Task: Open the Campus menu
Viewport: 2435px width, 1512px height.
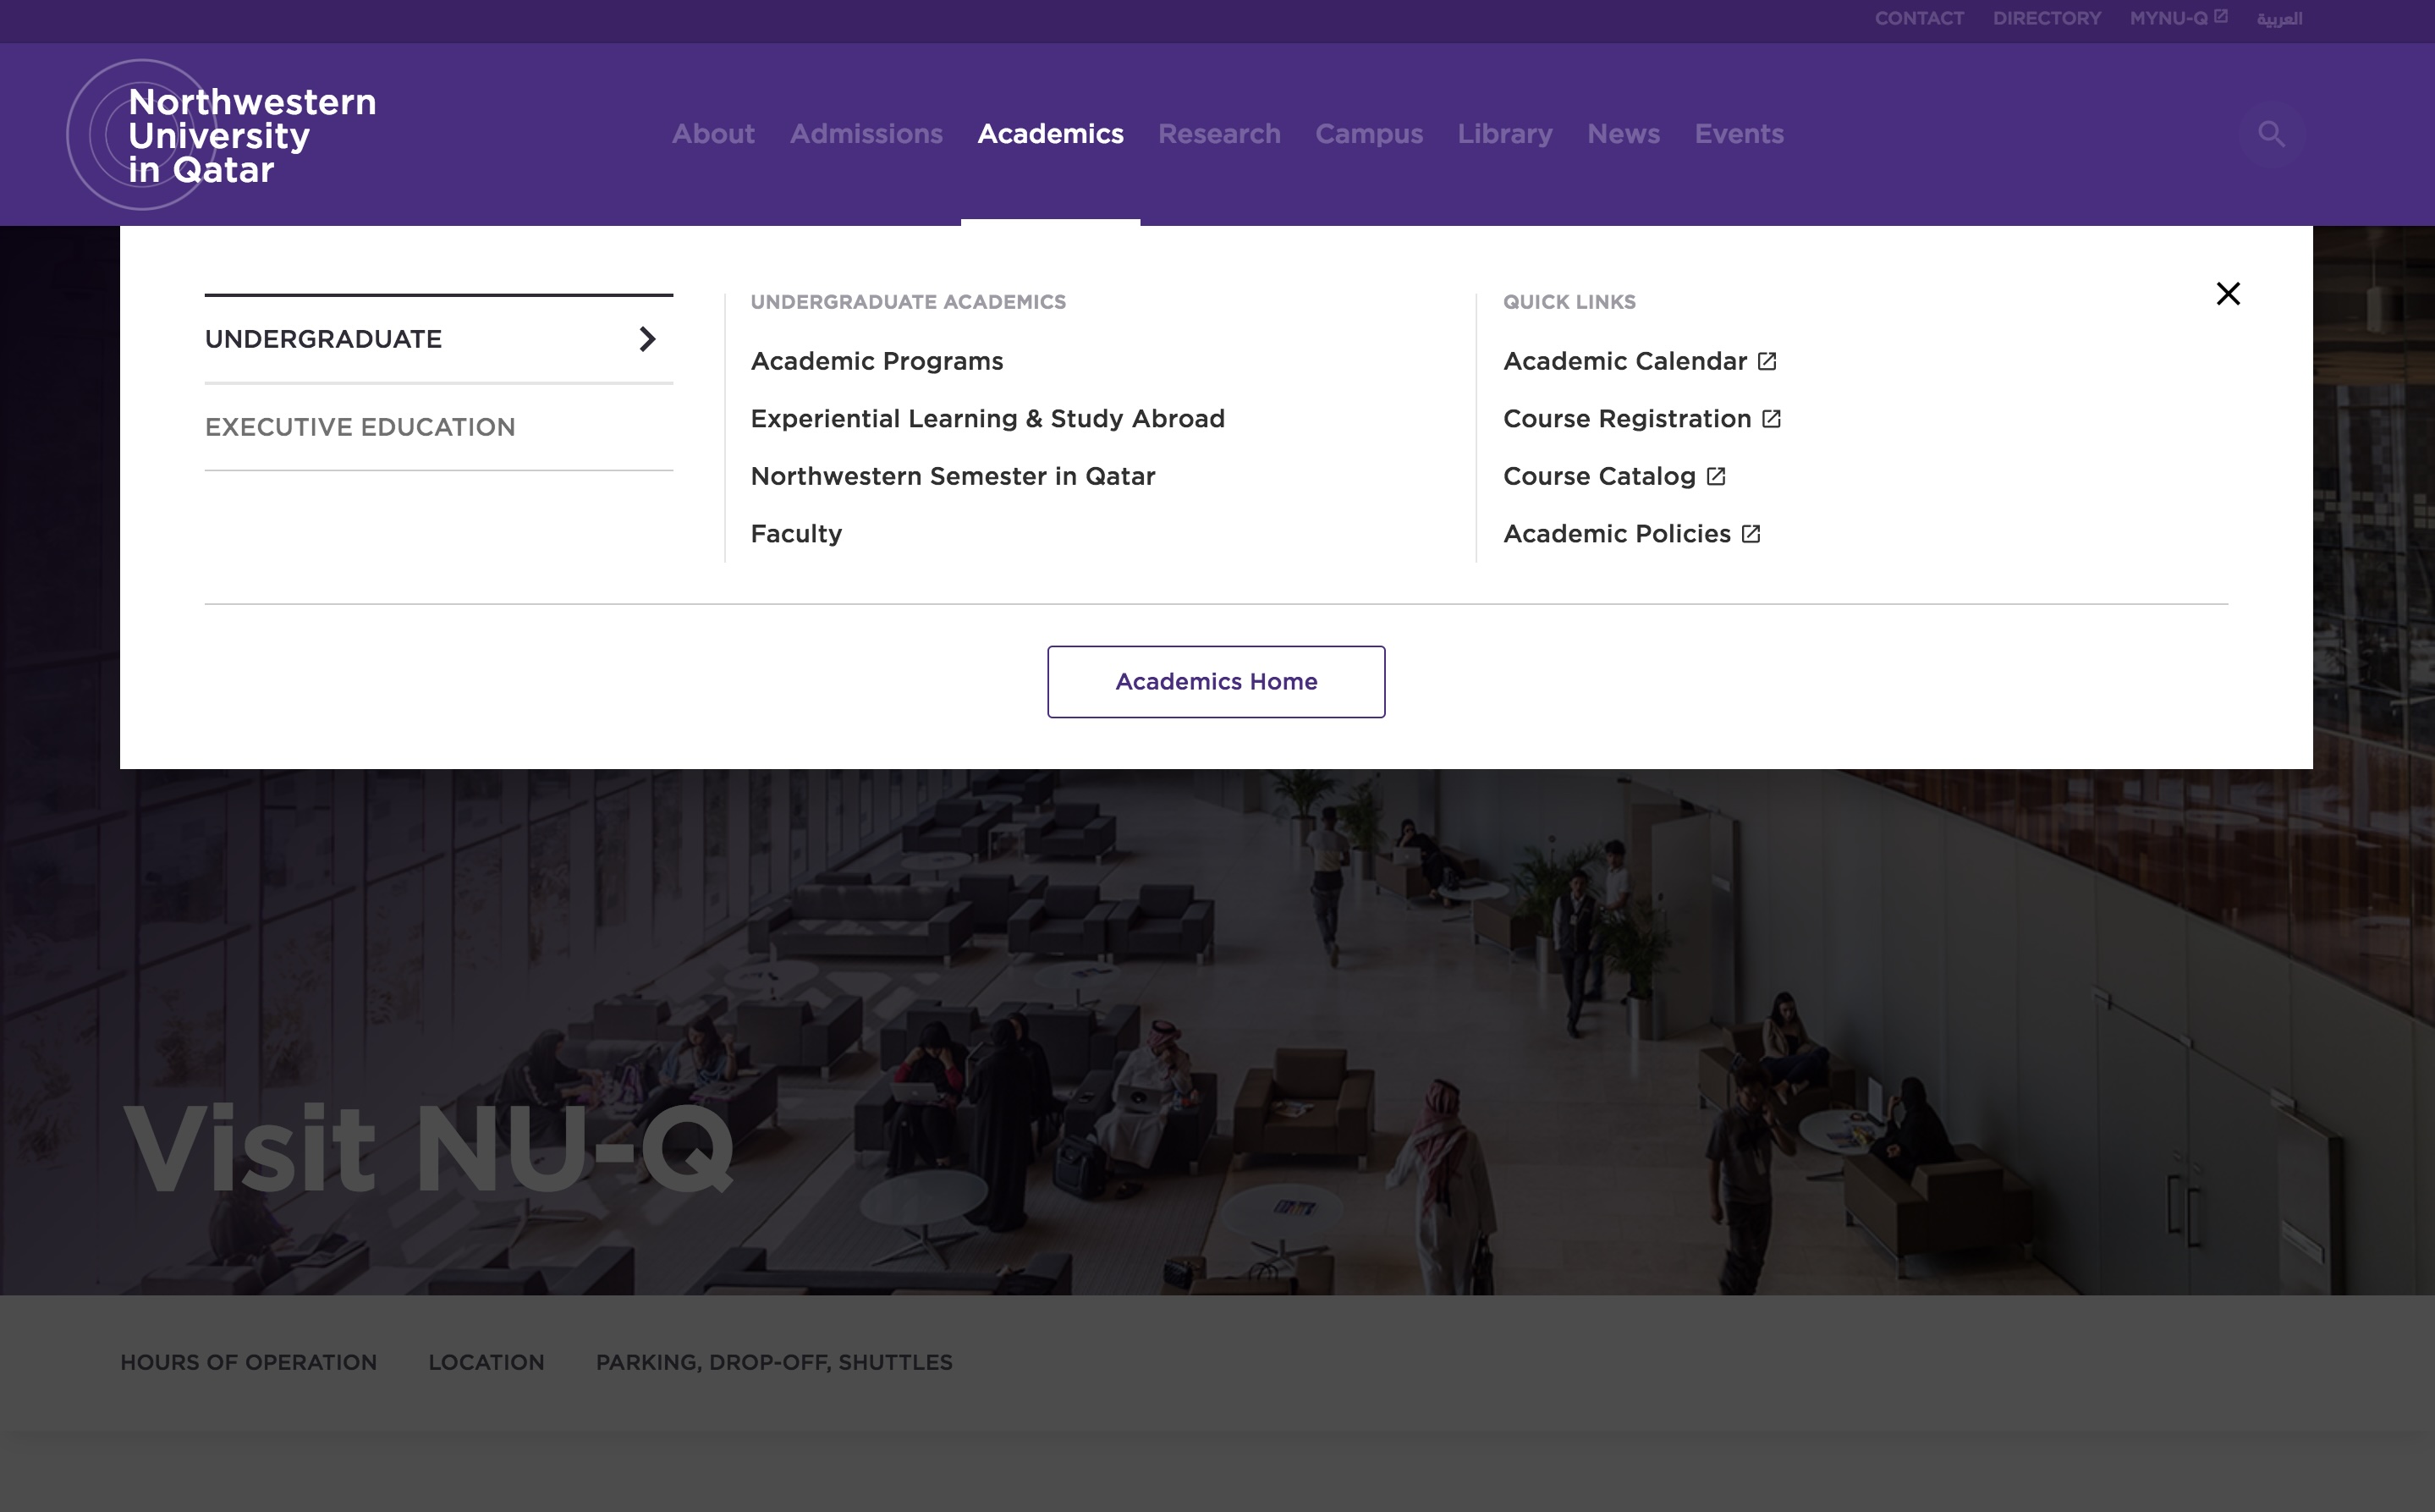Action: pyautogui.click(x=1369, y=134)
